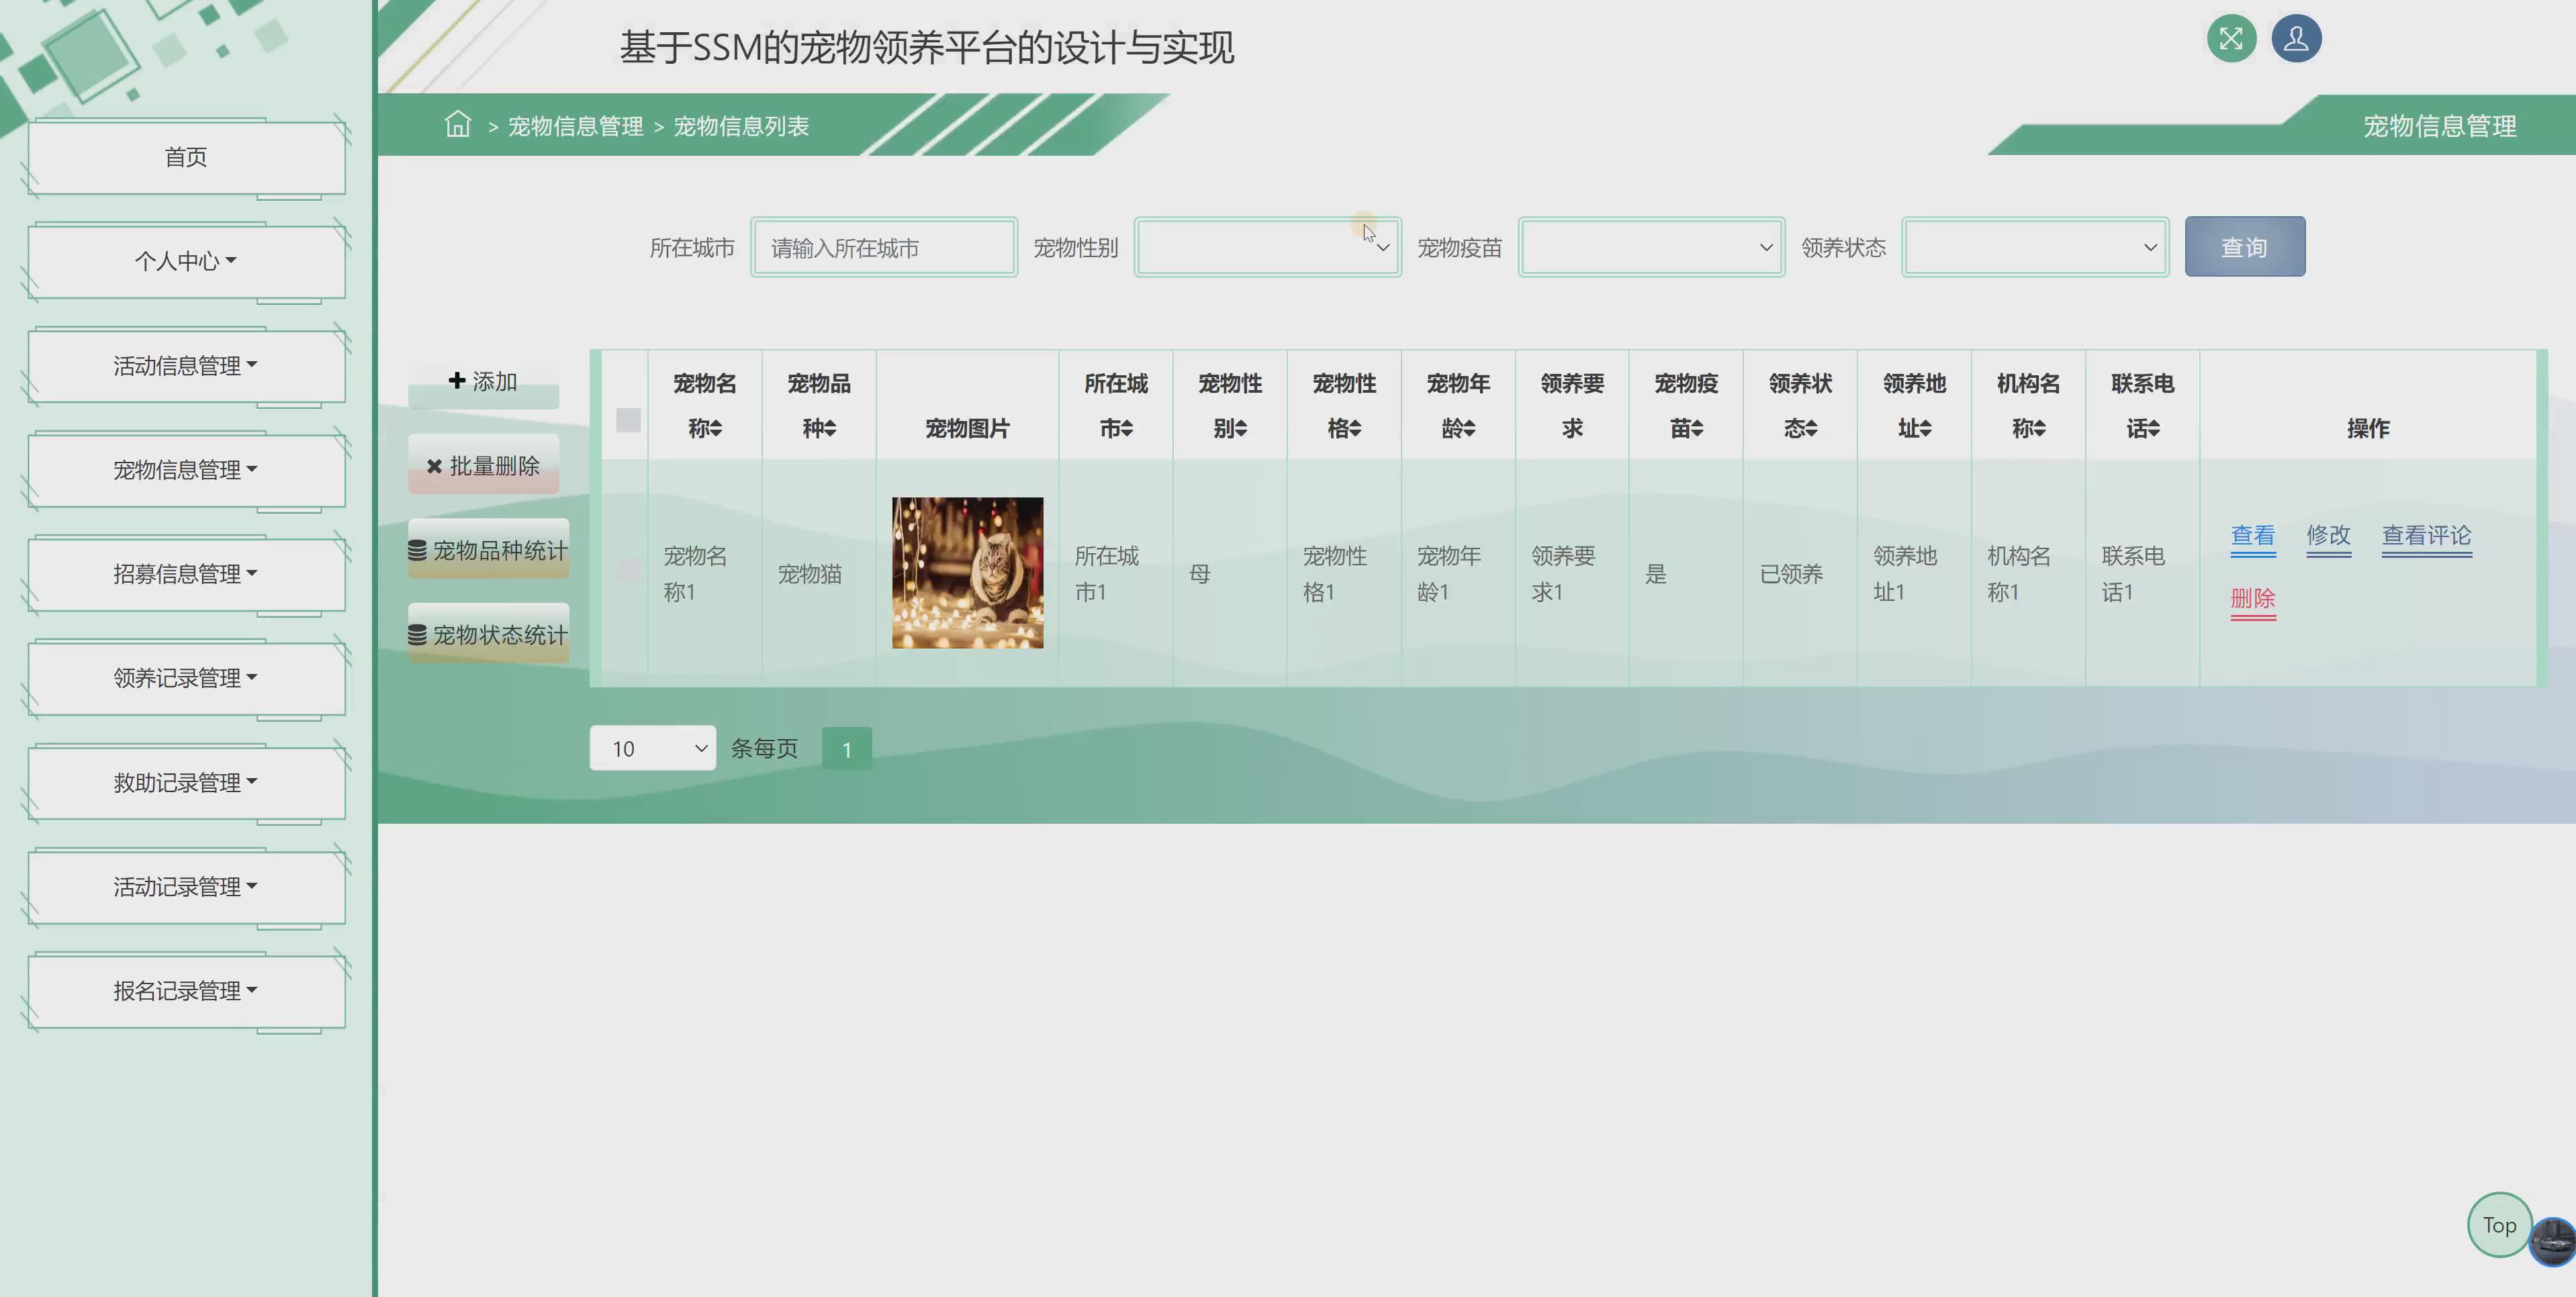Image resolution: width=2576 pixels, height=1297 pixels.
Task: Expand 领养记录管理 in the sidebar
Action: point(186,678)
